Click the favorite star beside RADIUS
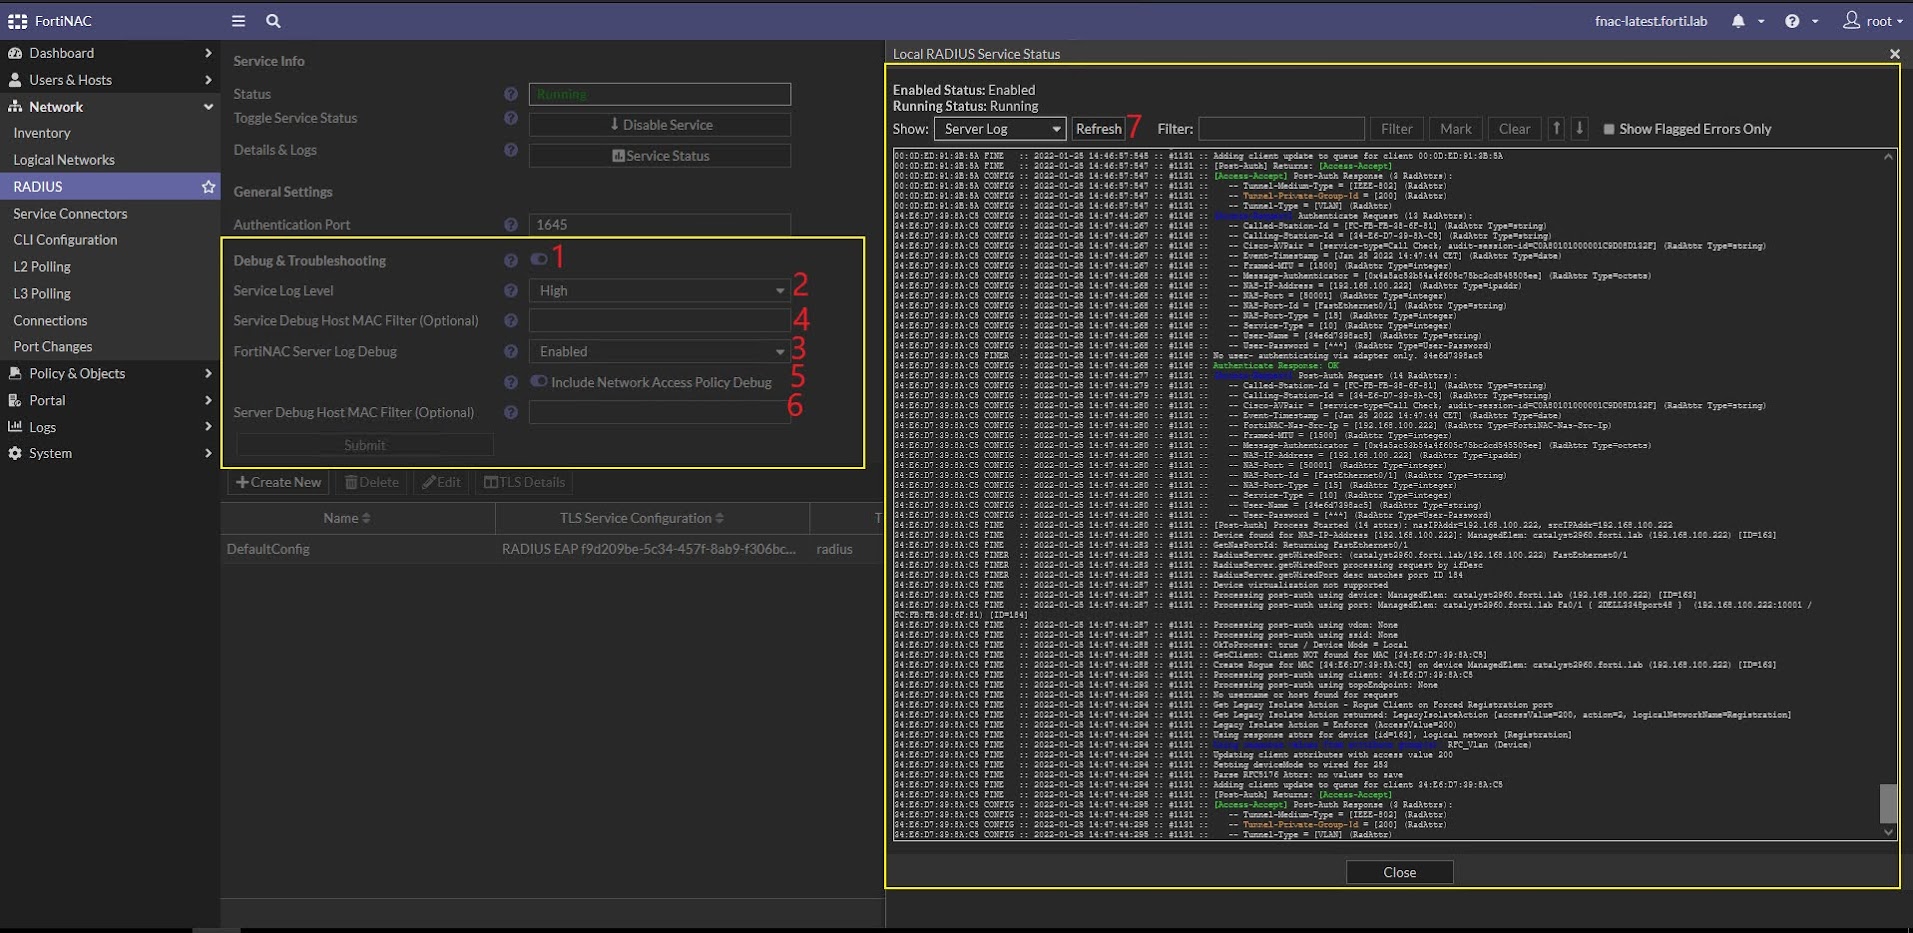The width and height of the screenshot is (1913, 933). coord(208,187)
